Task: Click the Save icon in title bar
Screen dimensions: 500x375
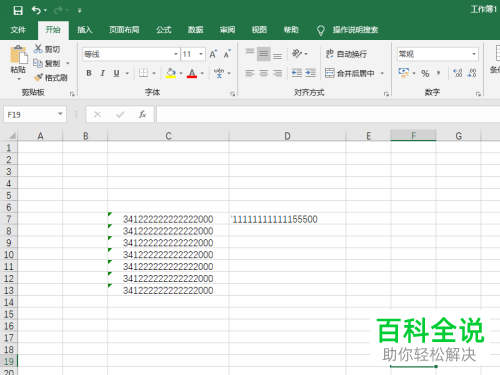Action: [x=18, y=10]
